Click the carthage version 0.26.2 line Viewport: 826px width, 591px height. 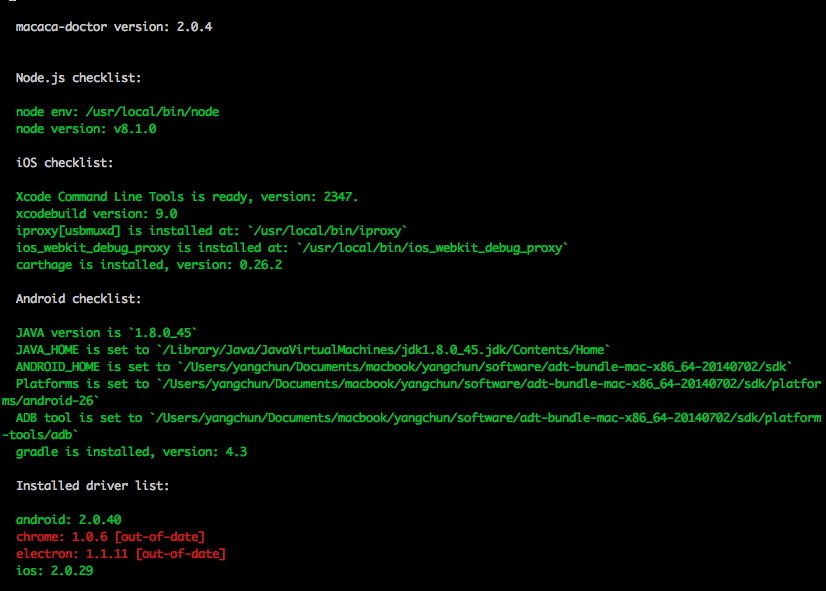[x=149, y=265]
